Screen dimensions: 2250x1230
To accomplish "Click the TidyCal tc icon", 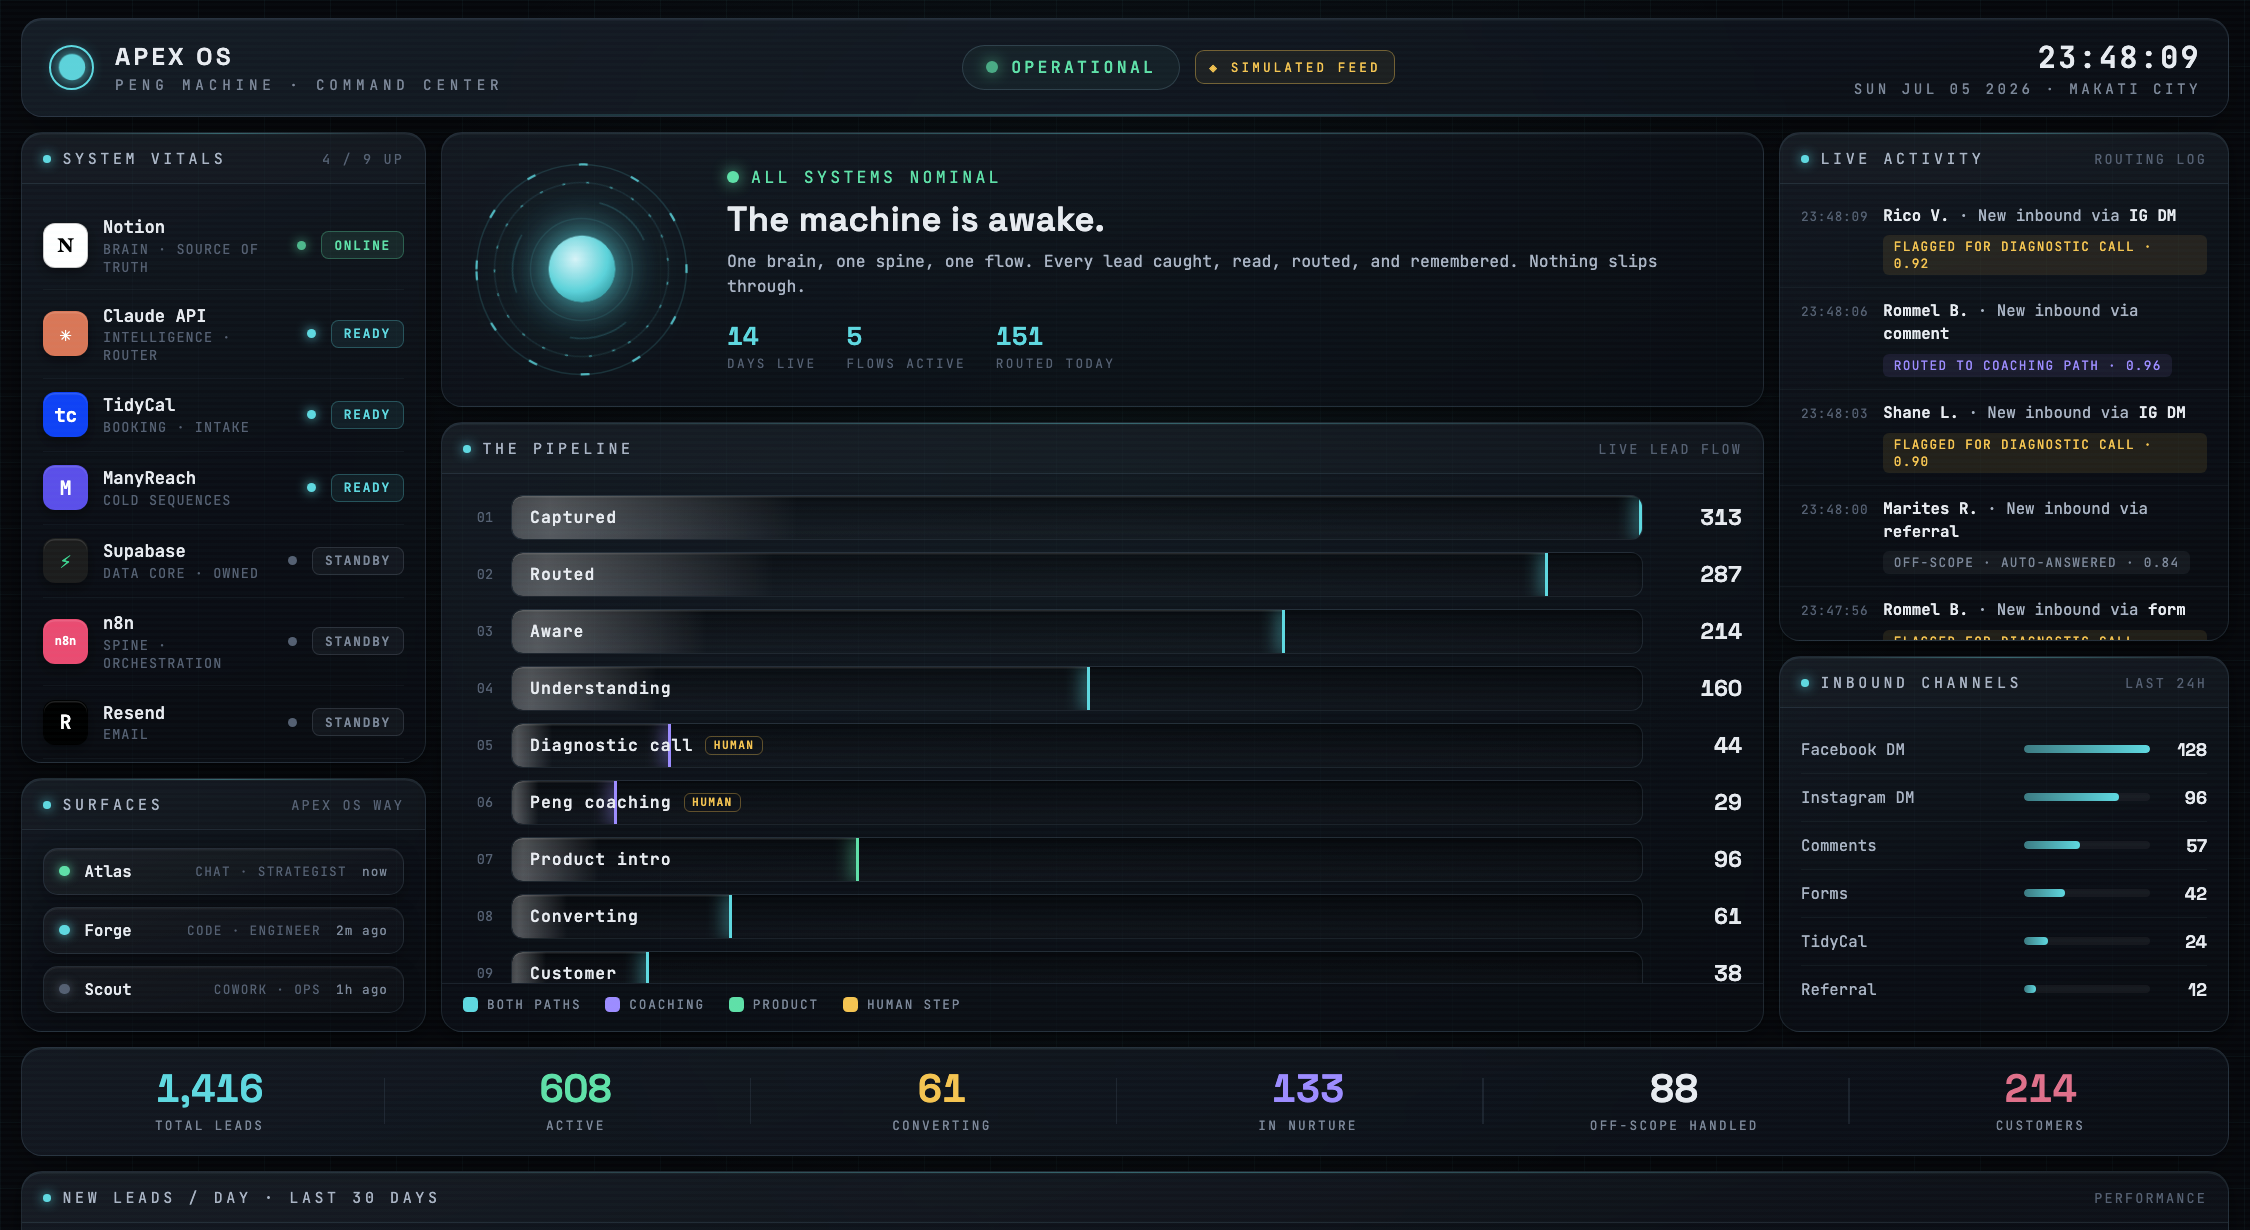I will [x=65, y=414].
